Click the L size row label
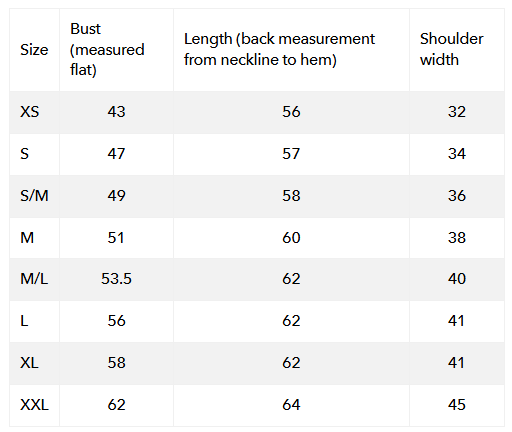This screenshot has width=512, height=432. [x=24, y=321]
